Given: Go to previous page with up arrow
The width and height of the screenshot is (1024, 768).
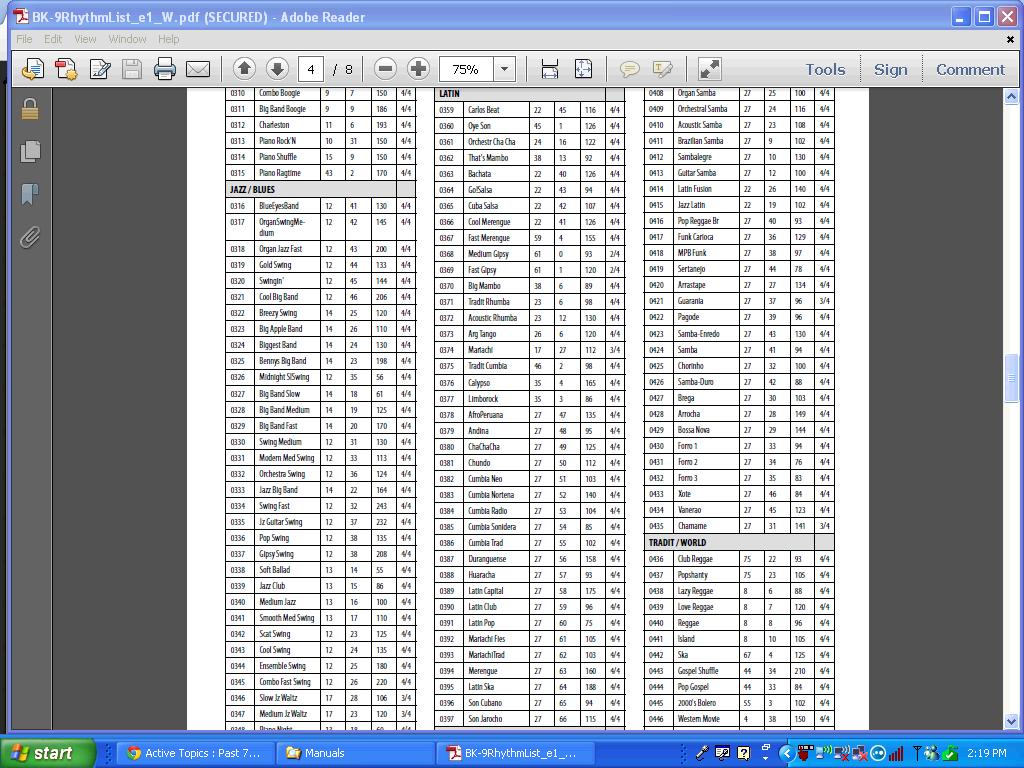Looking at the screenshot, I should tap(244, 69).
